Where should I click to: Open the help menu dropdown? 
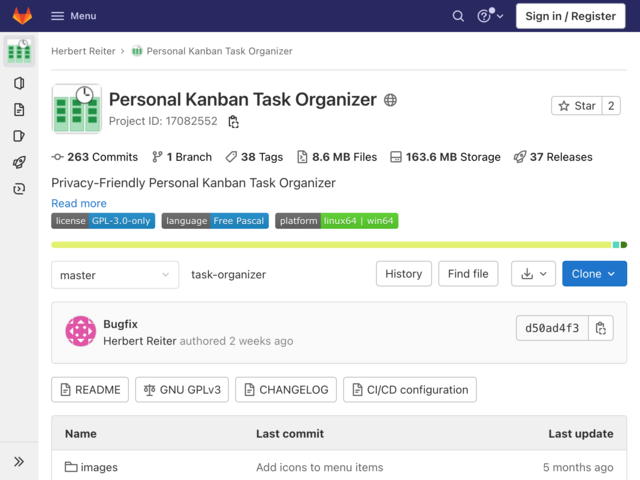pyautogui.click(x=490, y=16)
